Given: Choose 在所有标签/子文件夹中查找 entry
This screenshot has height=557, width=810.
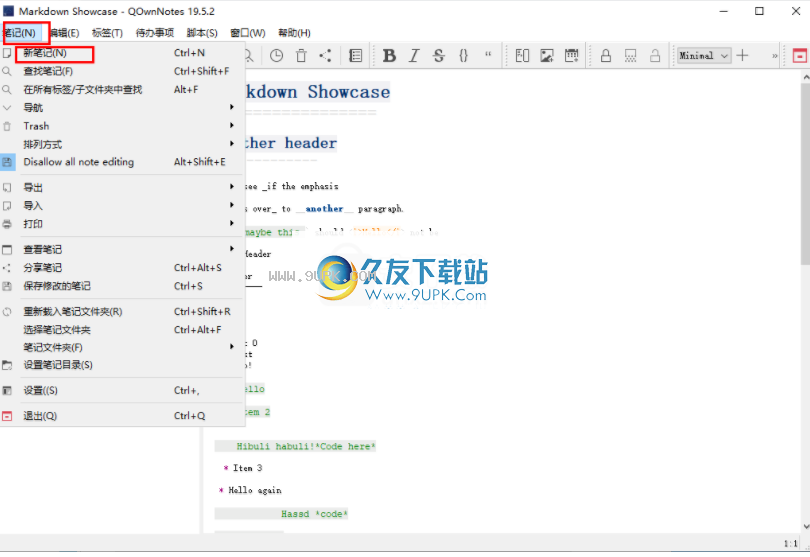Looking at the screenshot, I should click(x=122, y=90).
